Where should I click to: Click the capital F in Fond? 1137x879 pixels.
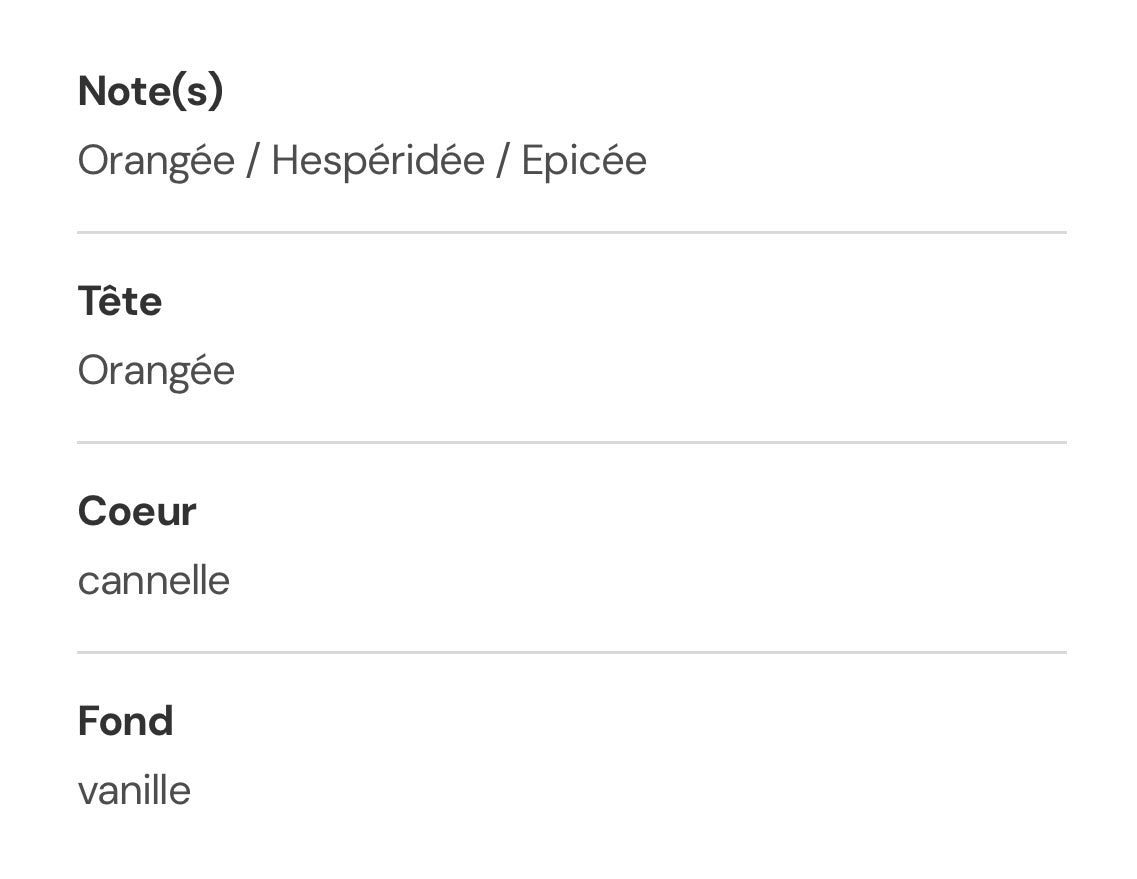pyautogui.click(x=88, y=721)
